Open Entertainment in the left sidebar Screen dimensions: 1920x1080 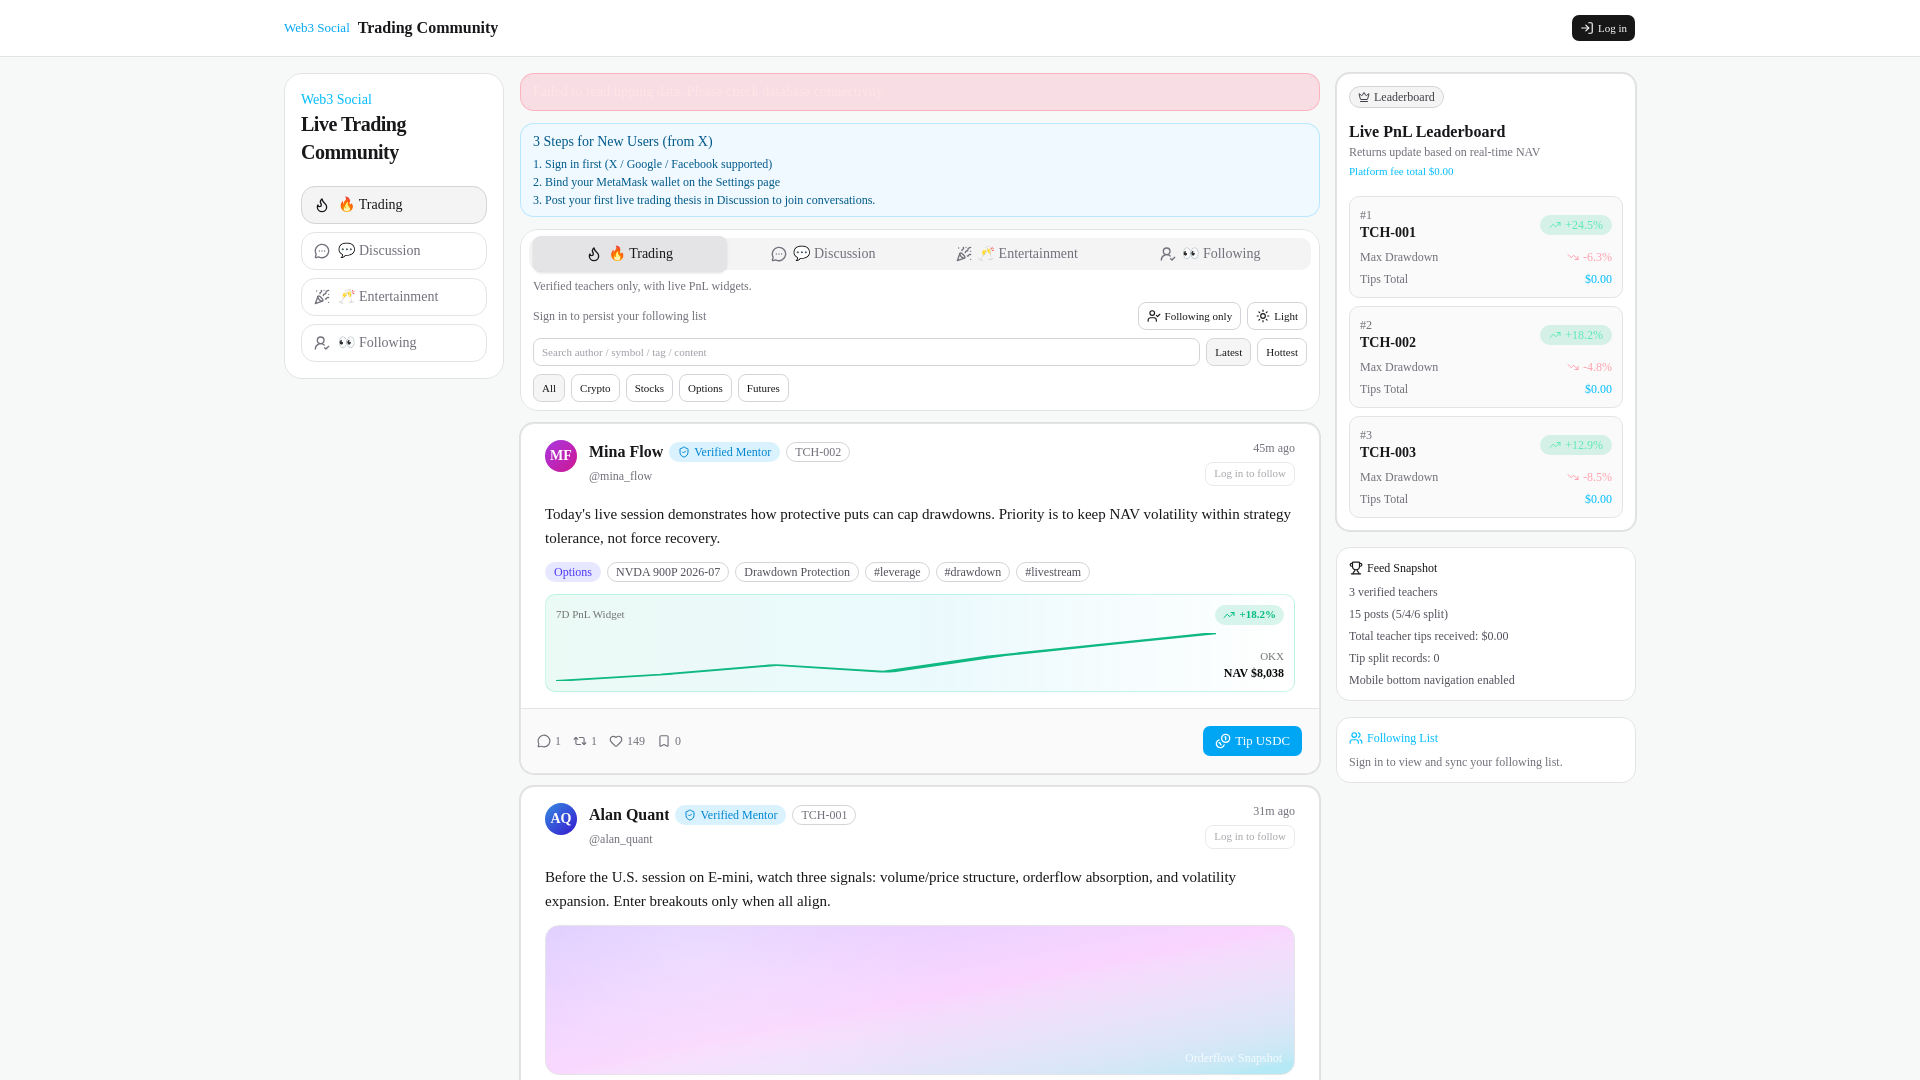(394, 297)
